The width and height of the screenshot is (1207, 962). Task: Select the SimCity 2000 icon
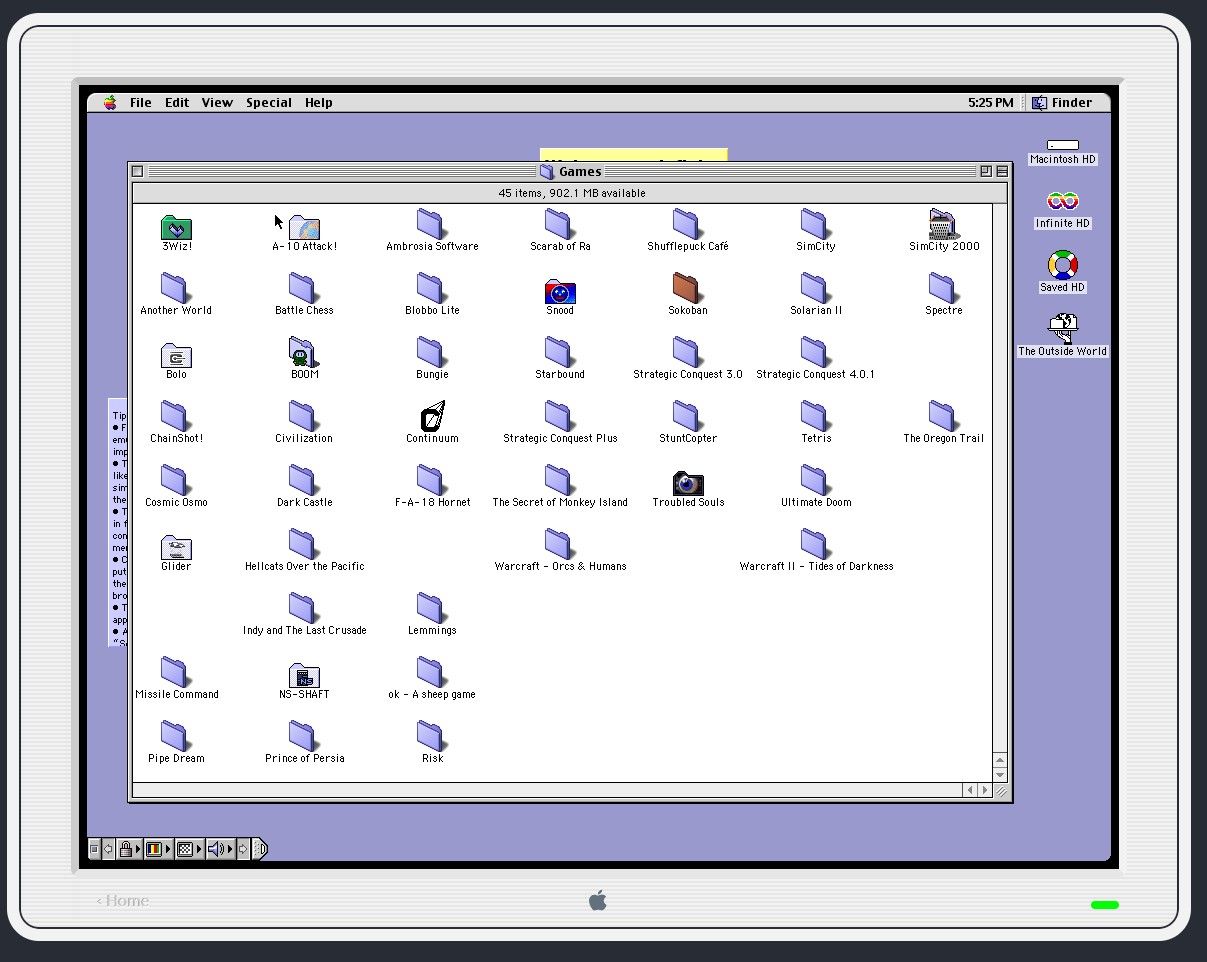[x=943, y=225]
